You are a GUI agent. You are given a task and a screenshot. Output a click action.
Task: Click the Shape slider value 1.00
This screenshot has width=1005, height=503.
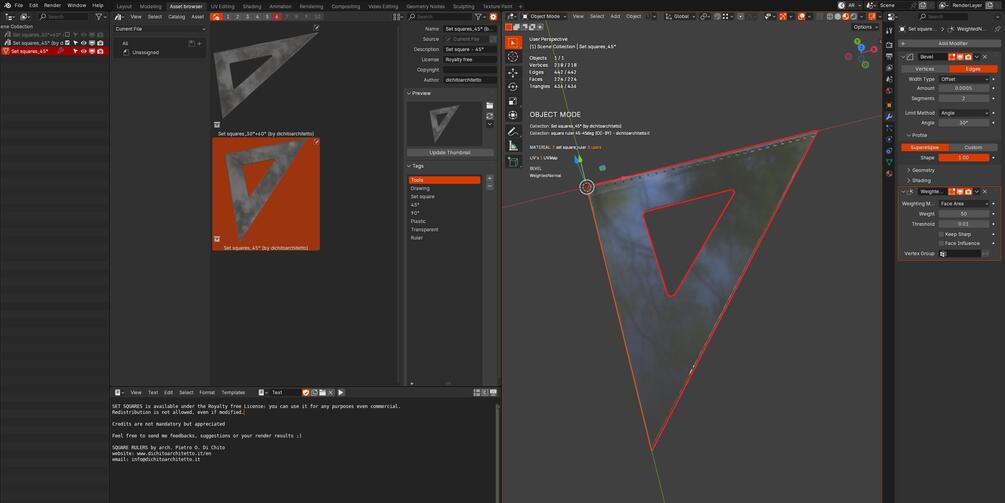point(963,158)
